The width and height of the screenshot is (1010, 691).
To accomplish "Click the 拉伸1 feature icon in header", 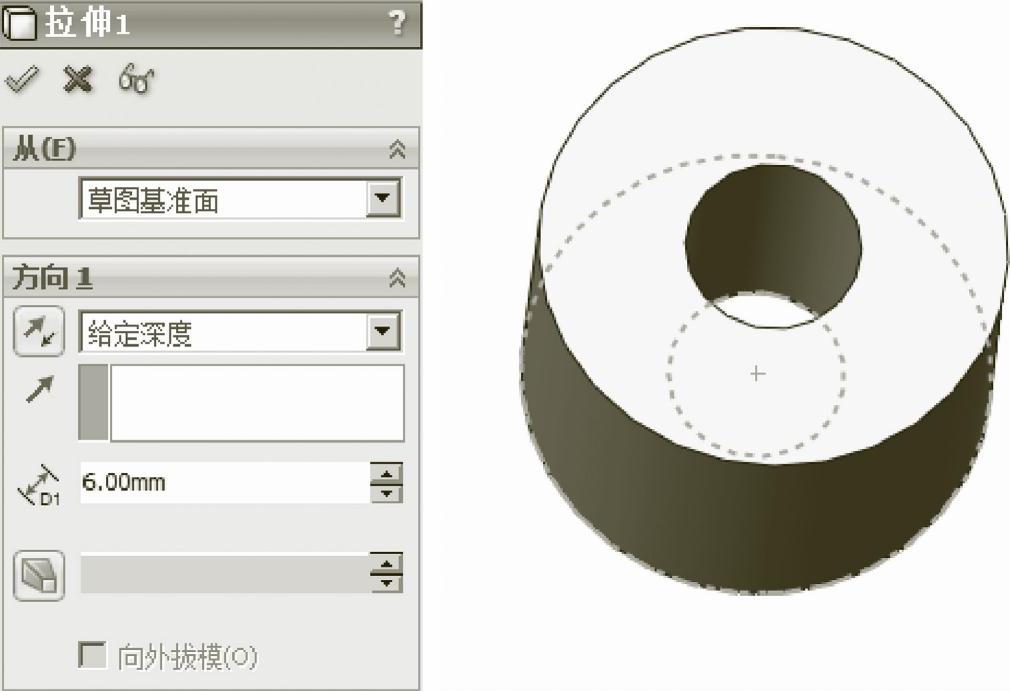I will click(x=19, y=24).
